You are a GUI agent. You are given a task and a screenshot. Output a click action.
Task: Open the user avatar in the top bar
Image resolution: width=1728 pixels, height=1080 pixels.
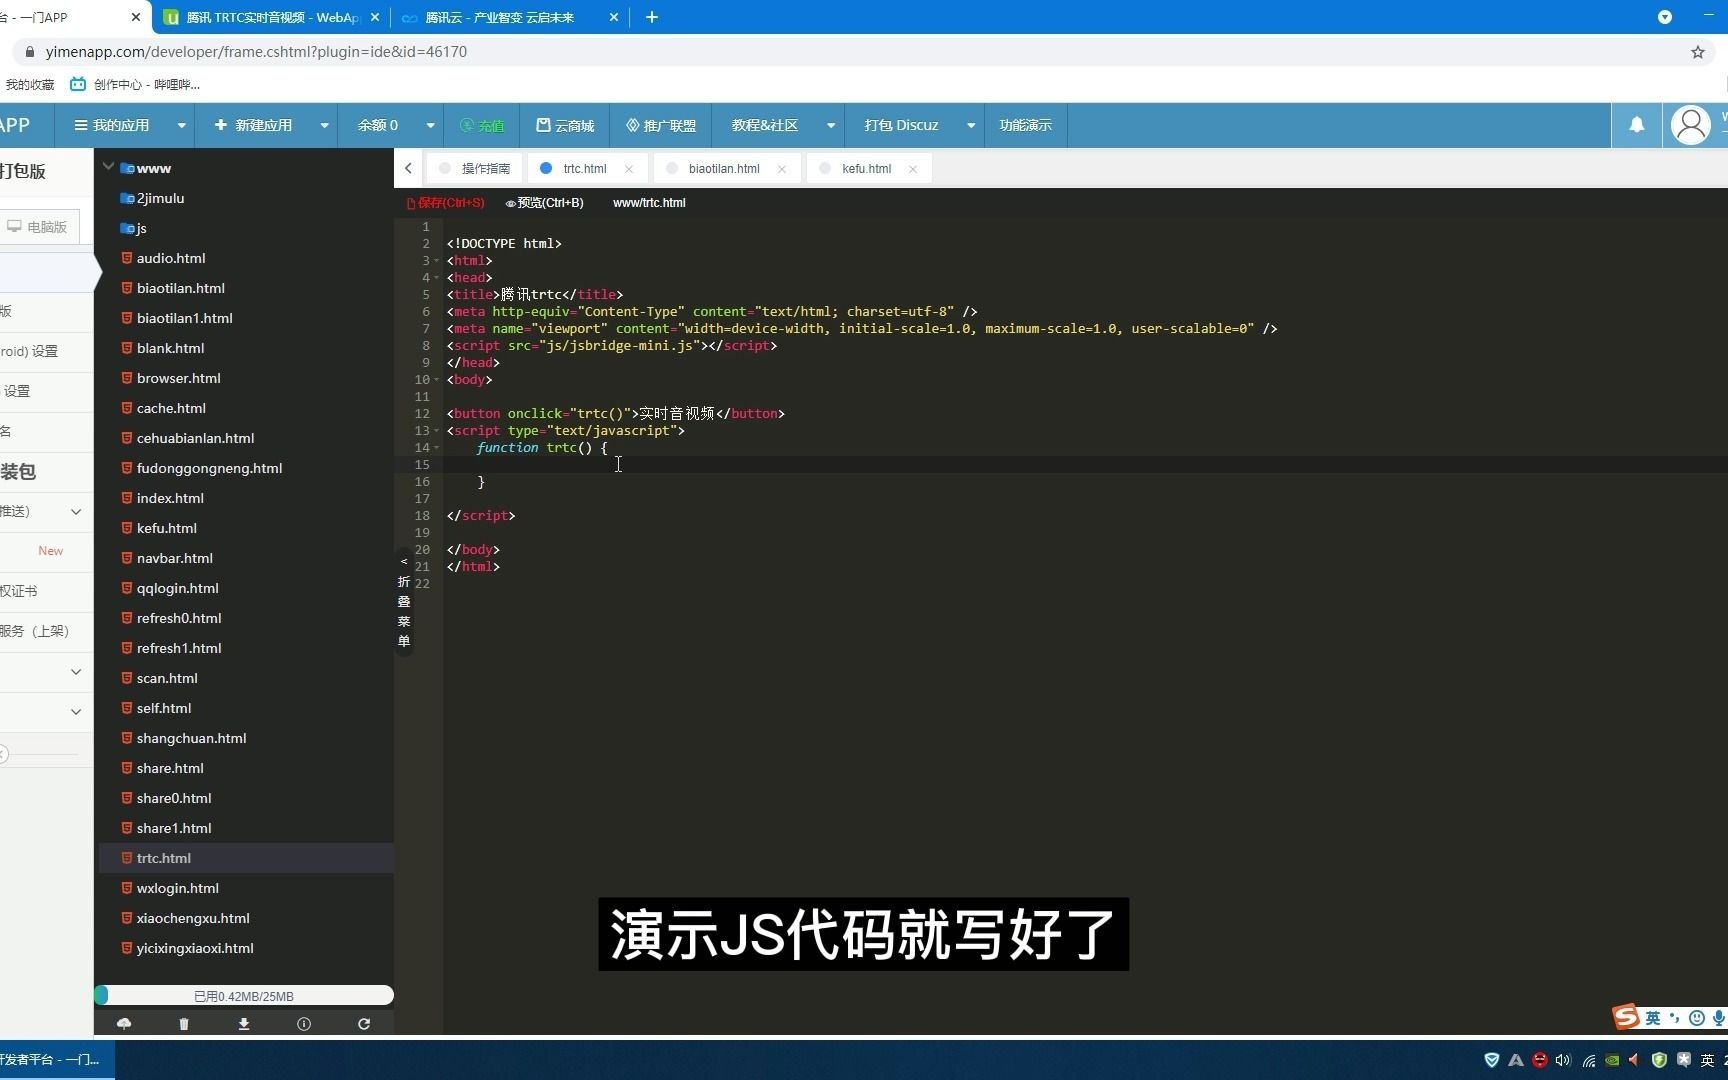coord(1691,125)
